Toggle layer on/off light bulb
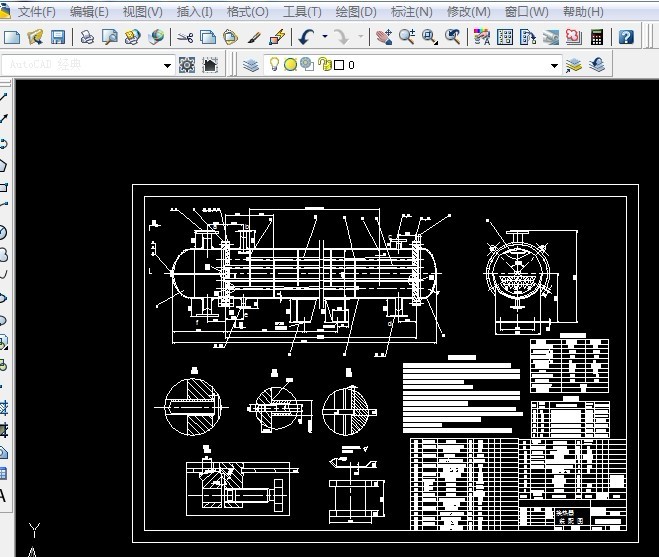This screenshot has height=557, width=659. click(274, 65)
